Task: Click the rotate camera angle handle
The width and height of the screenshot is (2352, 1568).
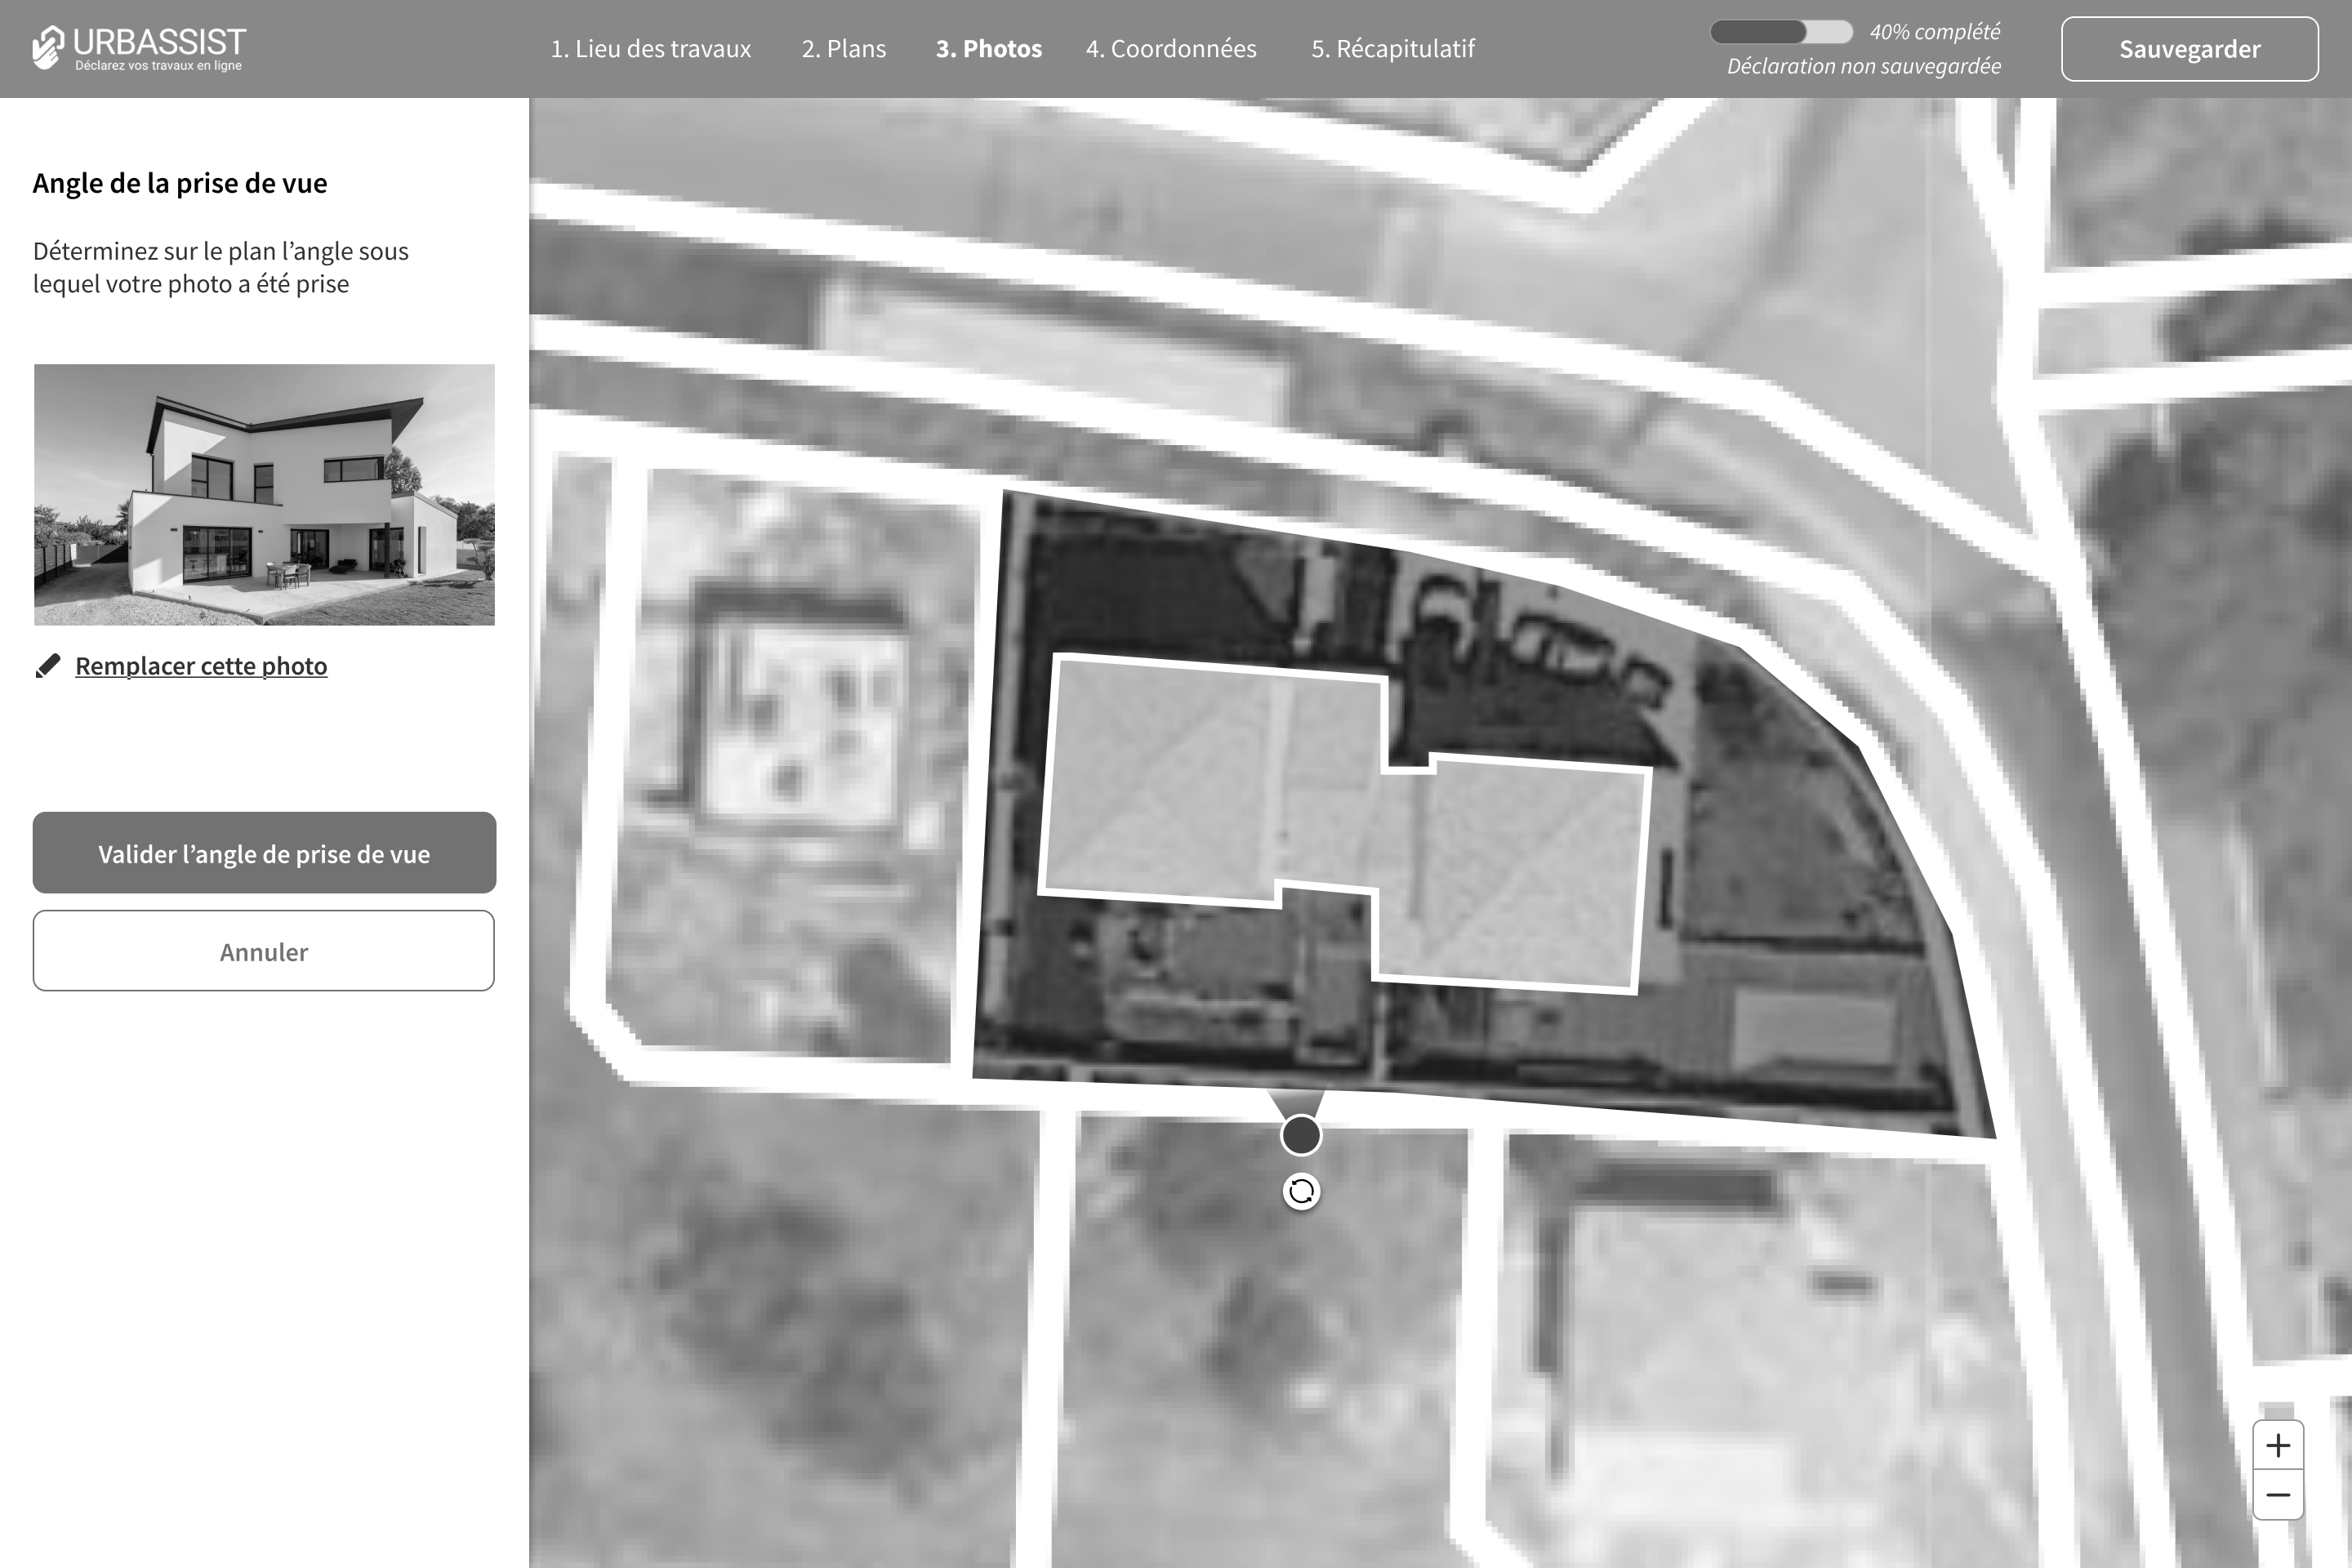Action: point(1301,1191)
